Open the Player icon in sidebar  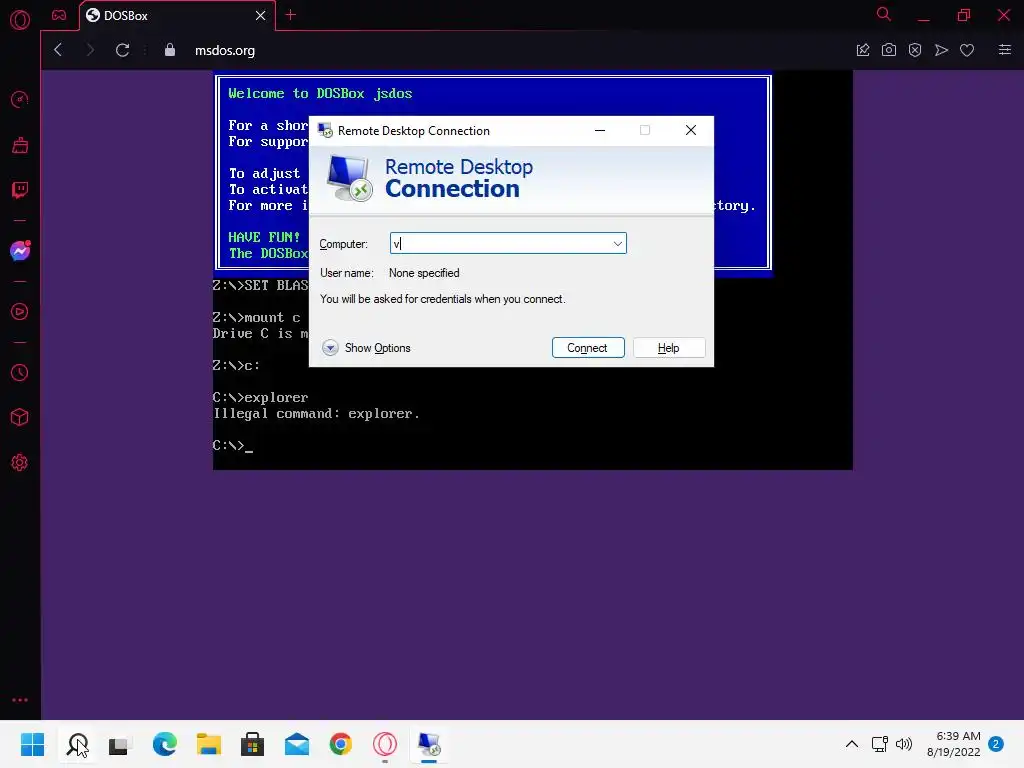coord(20,312)
